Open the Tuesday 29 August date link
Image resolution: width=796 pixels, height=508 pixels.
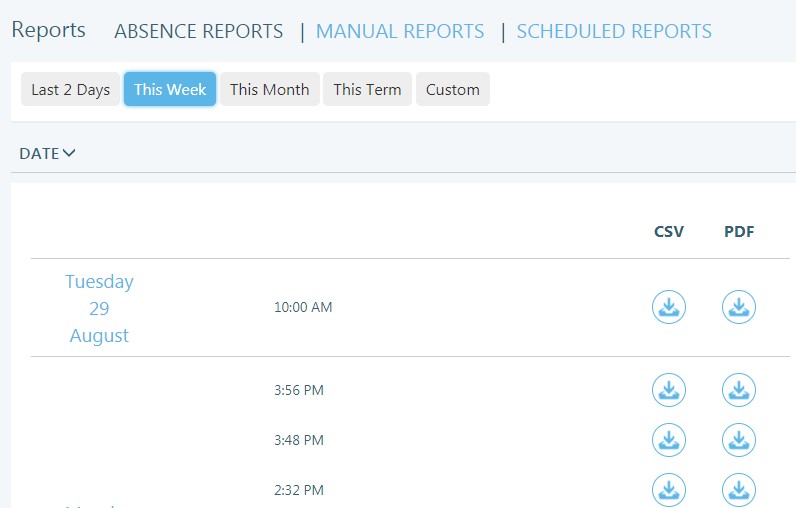(99, 308)
